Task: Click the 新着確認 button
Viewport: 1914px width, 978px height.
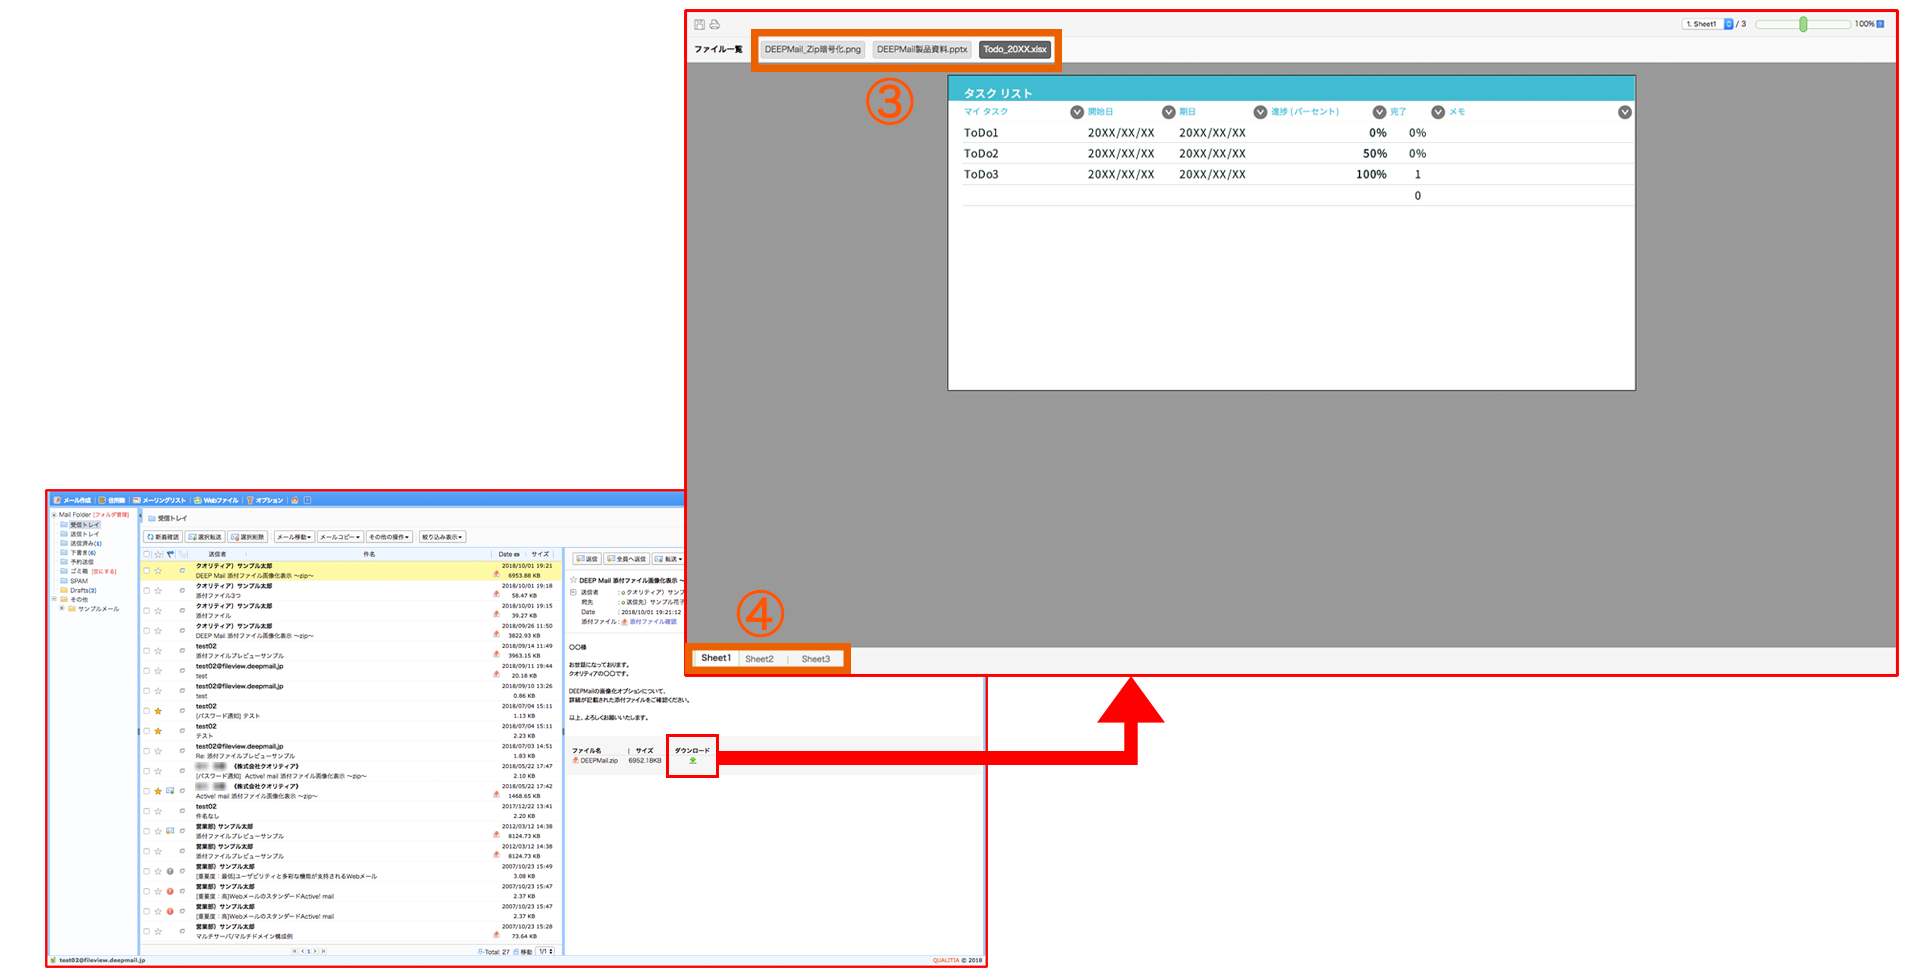Action: point(163,537)
